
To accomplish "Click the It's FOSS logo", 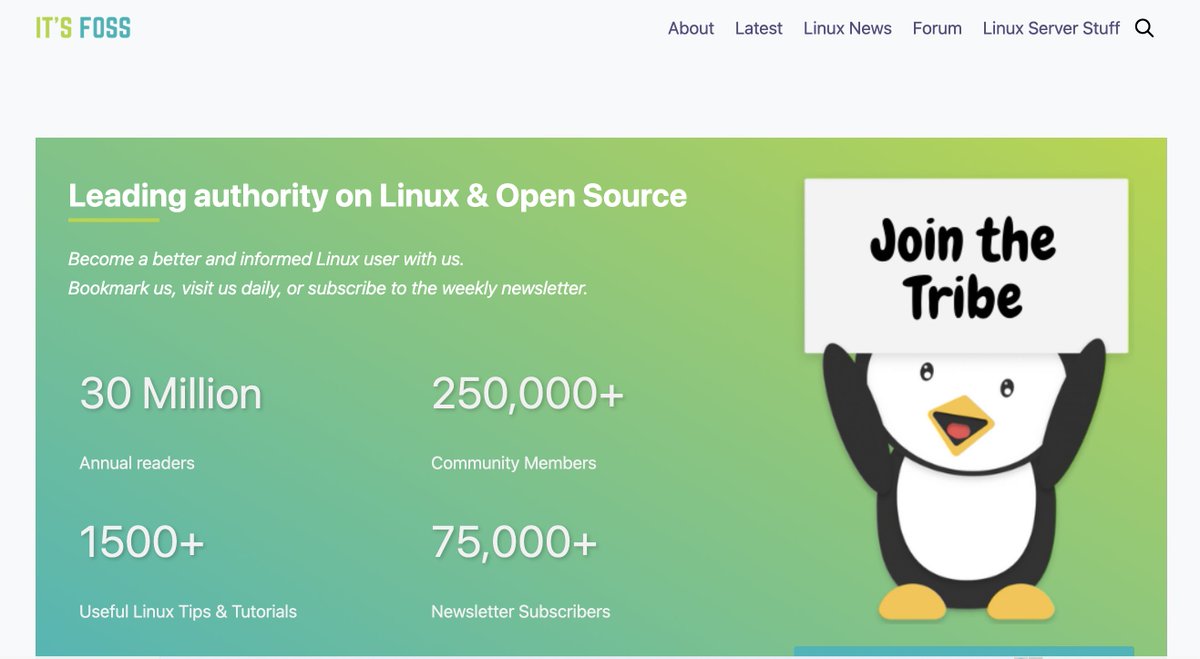I will pos(83,28).
